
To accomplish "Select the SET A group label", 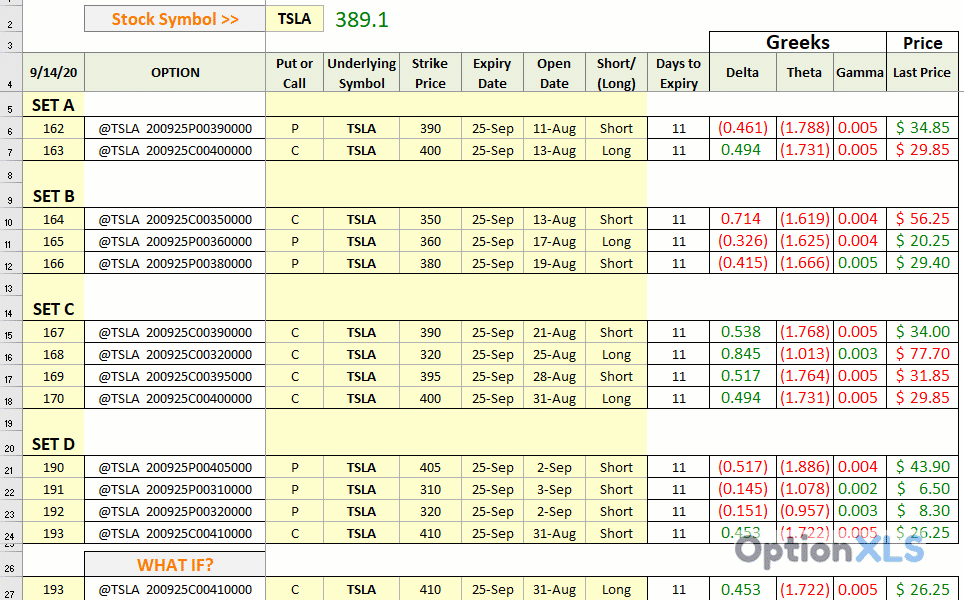I will click(x=53, y=105).
